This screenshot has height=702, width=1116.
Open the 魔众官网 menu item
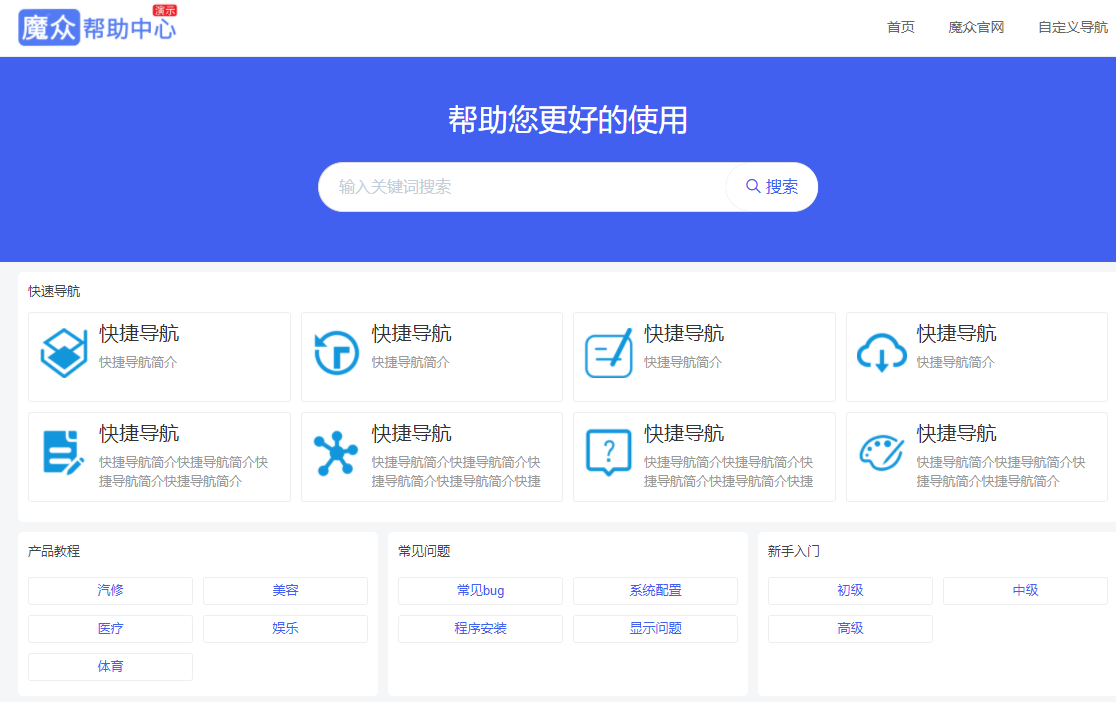tap(975, 27)
